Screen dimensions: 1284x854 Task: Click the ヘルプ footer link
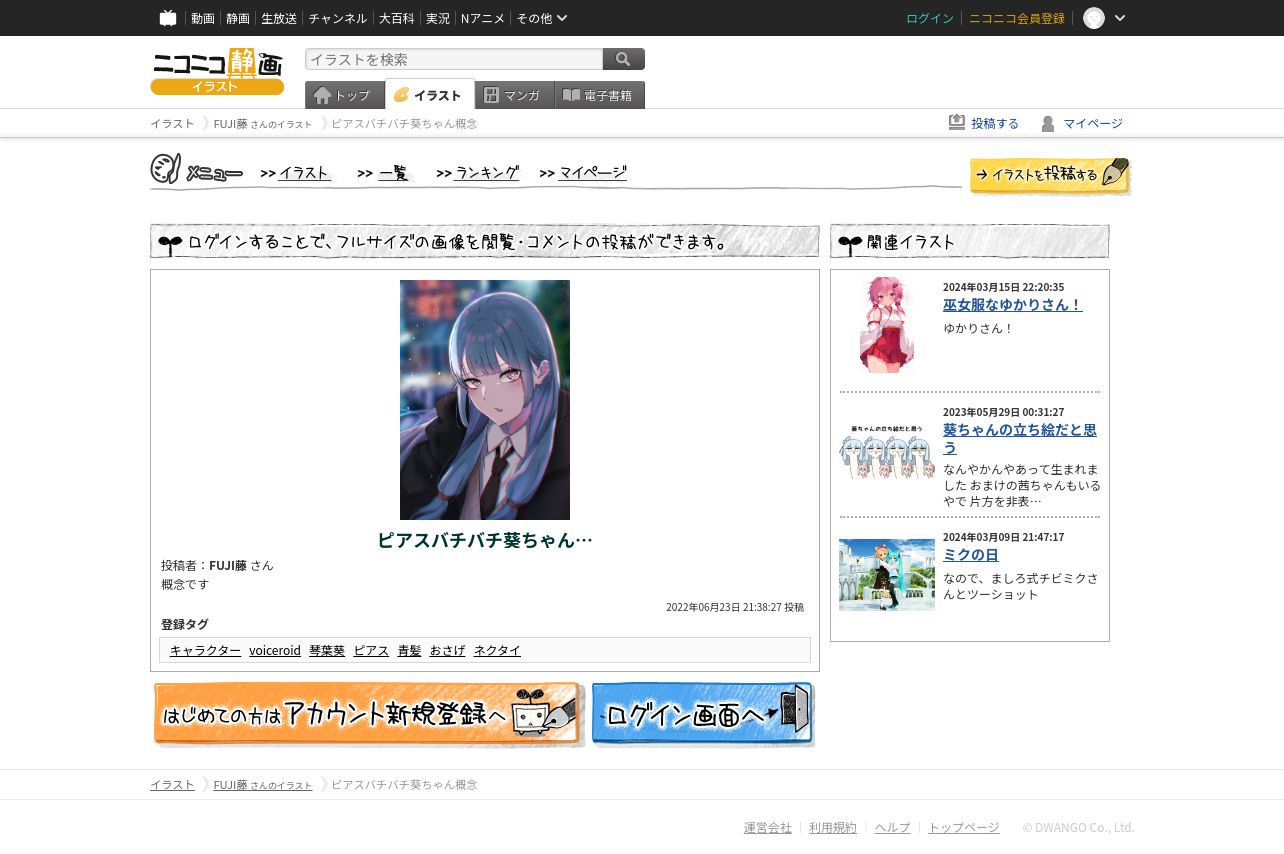click(893, 827)
